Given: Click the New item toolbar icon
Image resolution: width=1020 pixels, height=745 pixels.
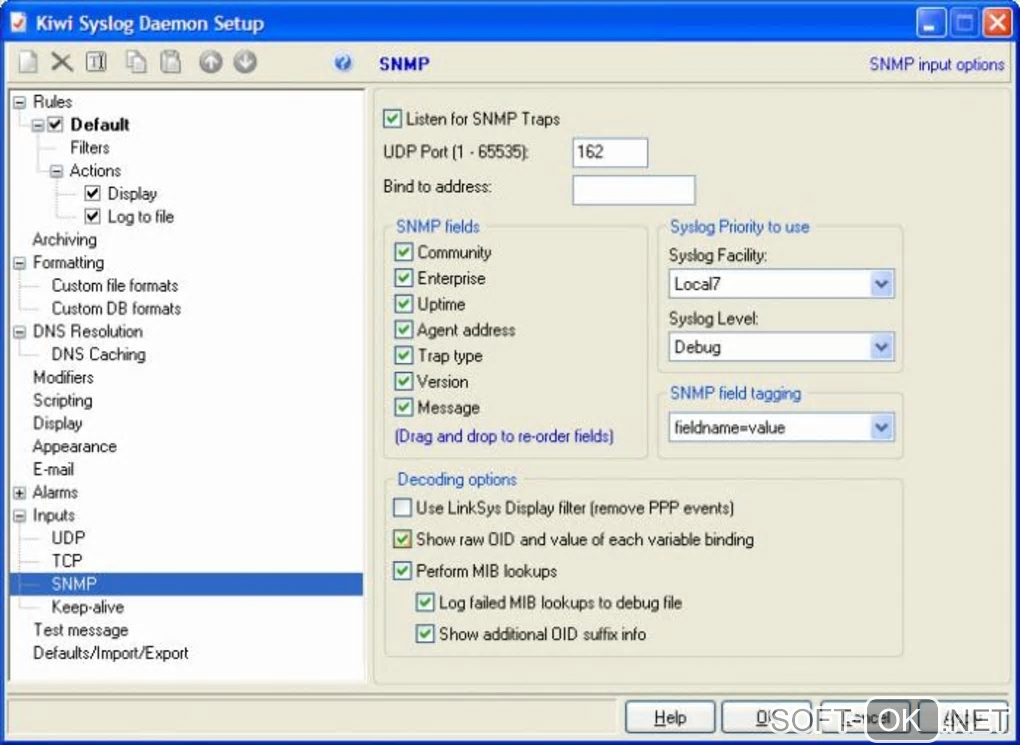Looking at the screenshot, I should pos(28,62).
